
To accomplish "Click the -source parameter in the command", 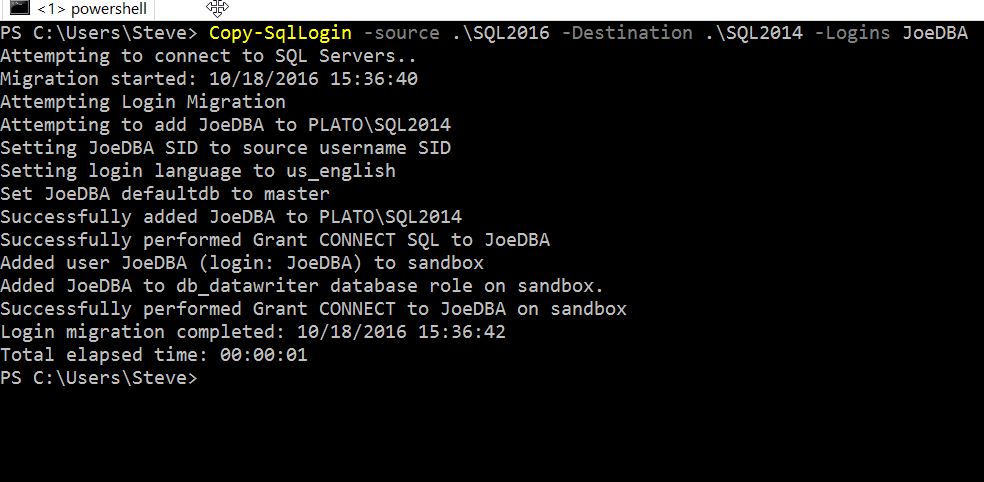I will coord(397,33).
